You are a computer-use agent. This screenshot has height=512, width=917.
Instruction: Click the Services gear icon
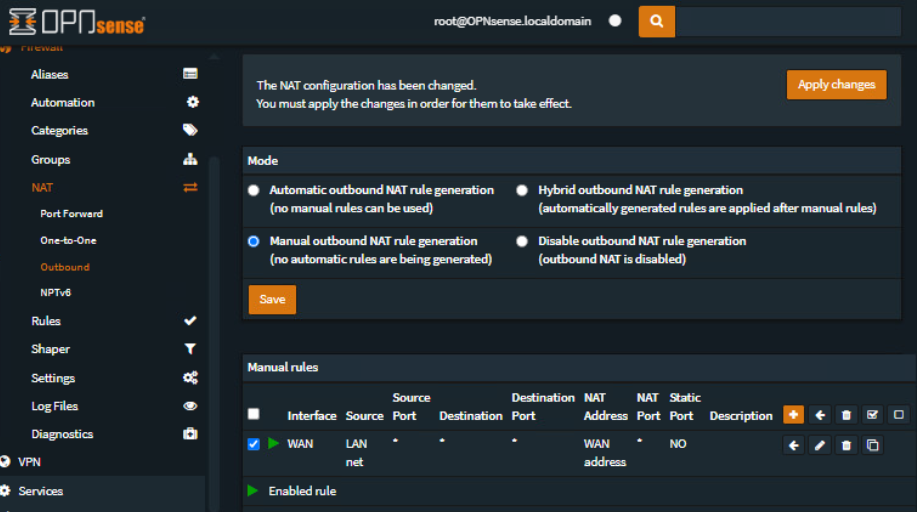[5, 490]
